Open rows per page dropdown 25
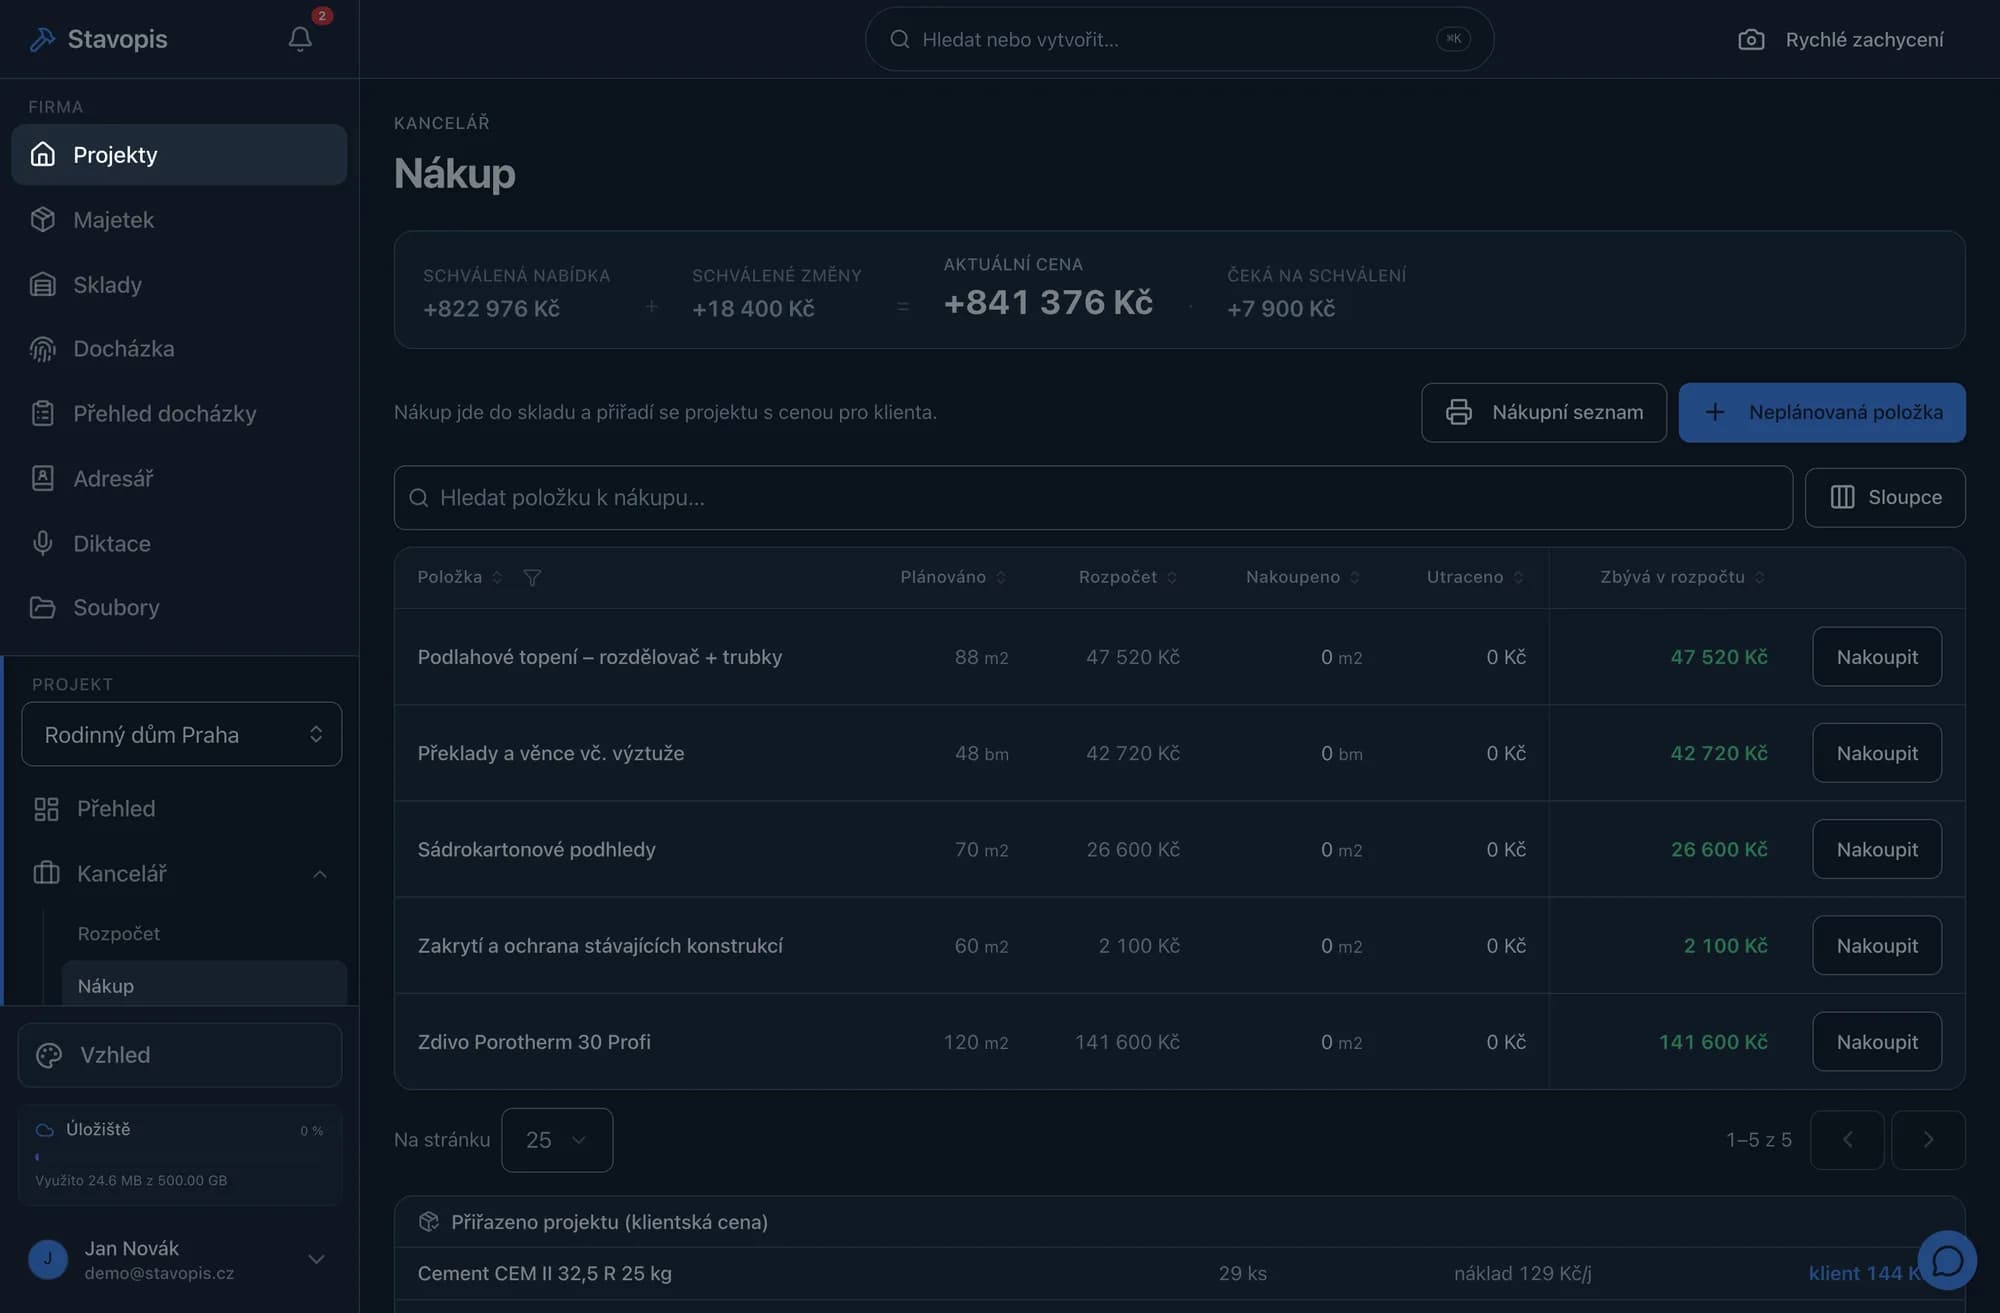The image size is (2000, 1313). tap(557, 1140)
